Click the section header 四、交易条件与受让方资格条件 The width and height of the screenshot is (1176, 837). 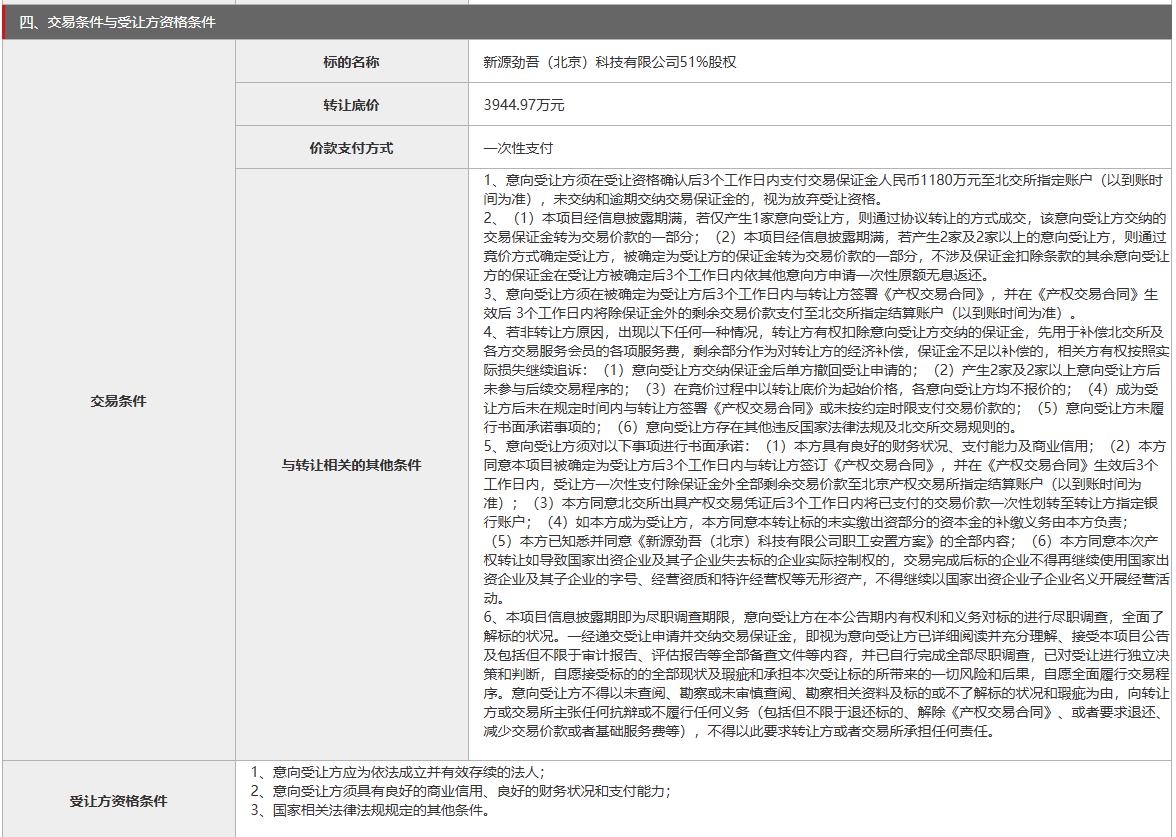point(117,22)
